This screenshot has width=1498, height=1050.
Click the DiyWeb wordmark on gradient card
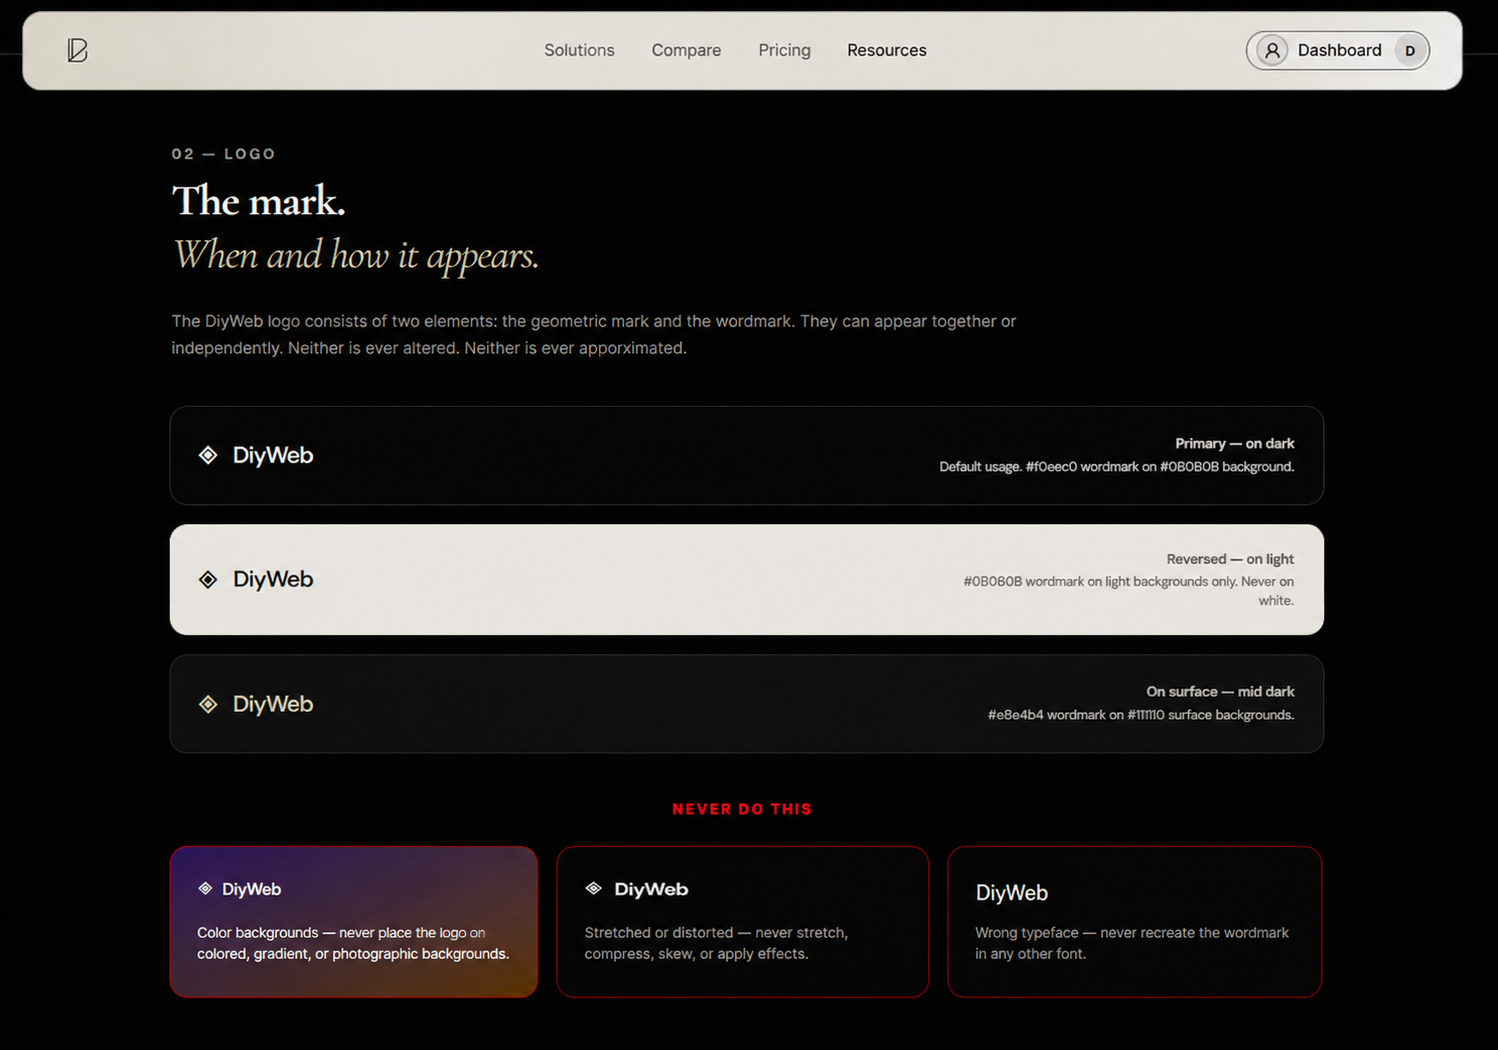(251, 889)
